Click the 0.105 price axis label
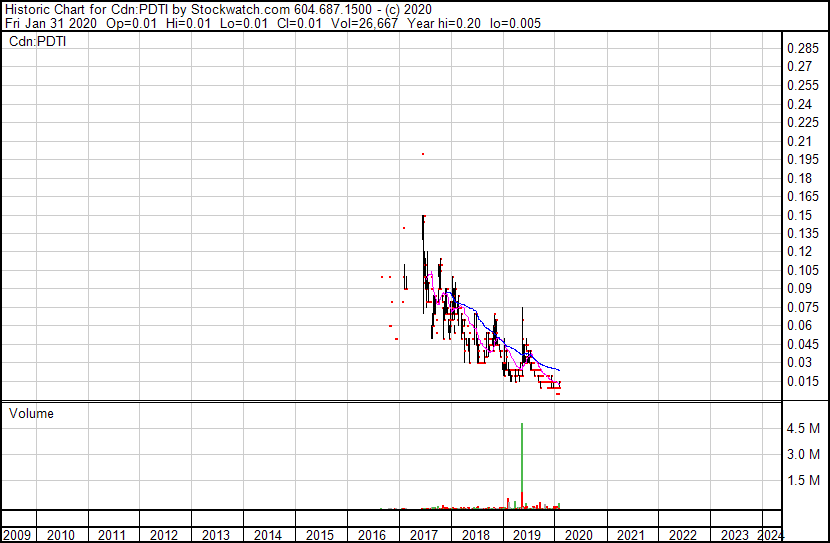 click(803, 270)
